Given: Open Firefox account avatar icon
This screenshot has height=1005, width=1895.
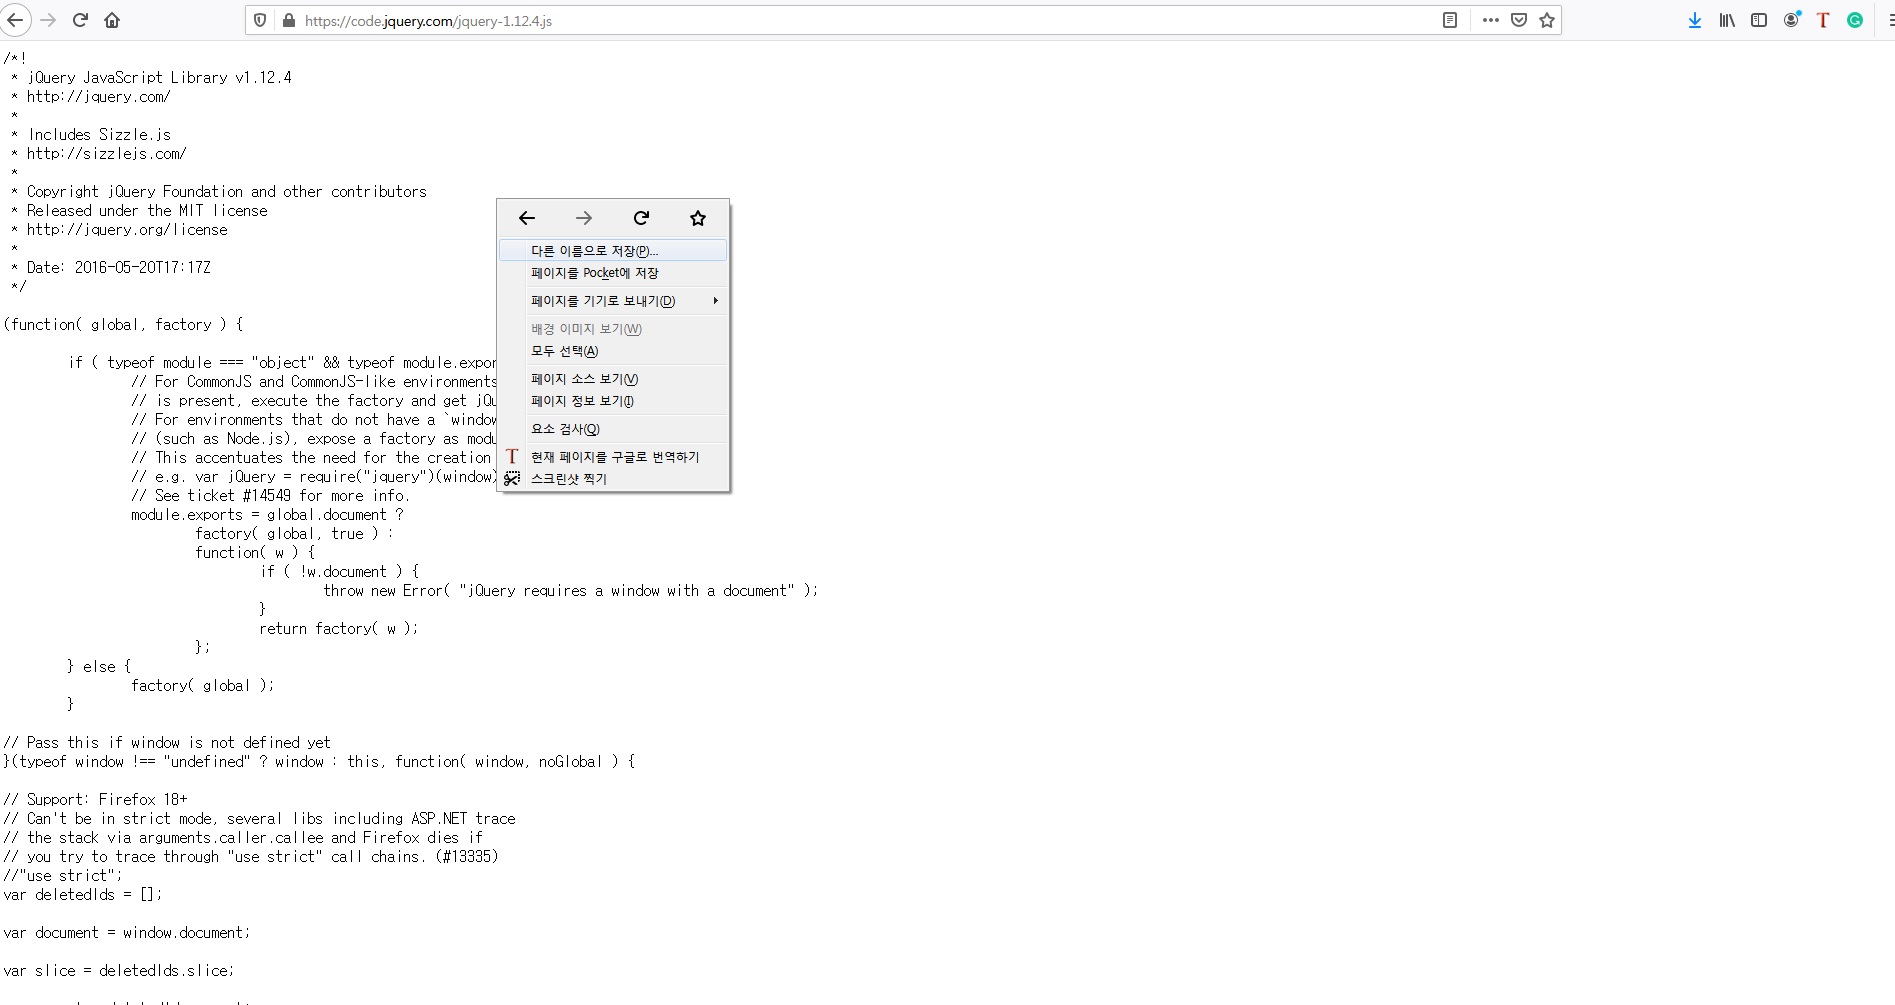Looking at the screenshot, I should tap(1791, 20).
